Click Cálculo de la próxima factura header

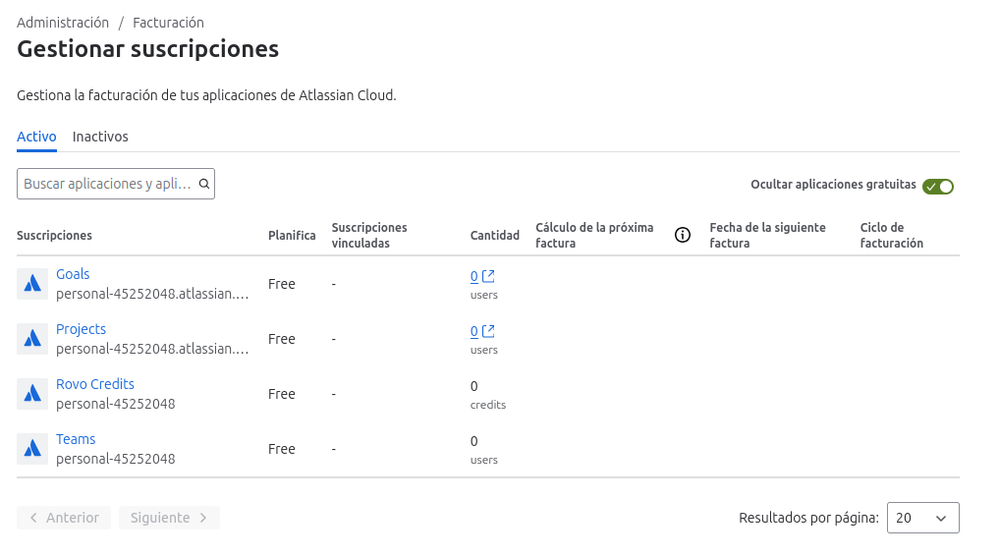[594, 235]
